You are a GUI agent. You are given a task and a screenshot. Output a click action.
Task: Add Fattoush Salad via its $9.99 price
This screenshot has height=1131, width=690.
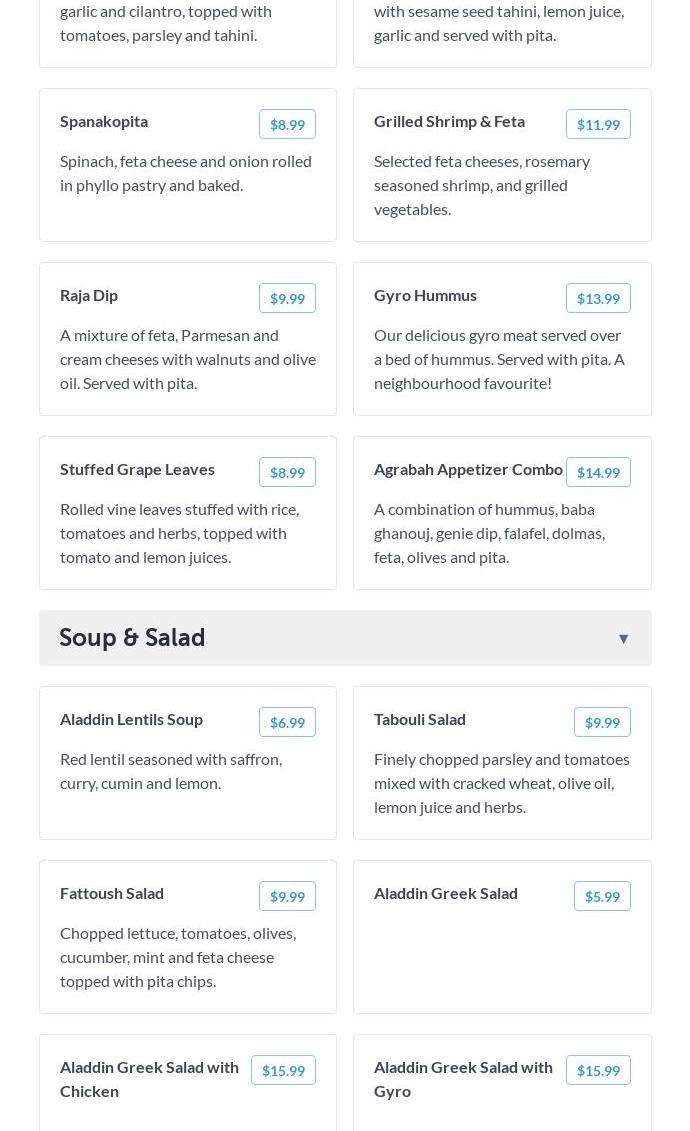pyautogui.click(x=287, y=897)
